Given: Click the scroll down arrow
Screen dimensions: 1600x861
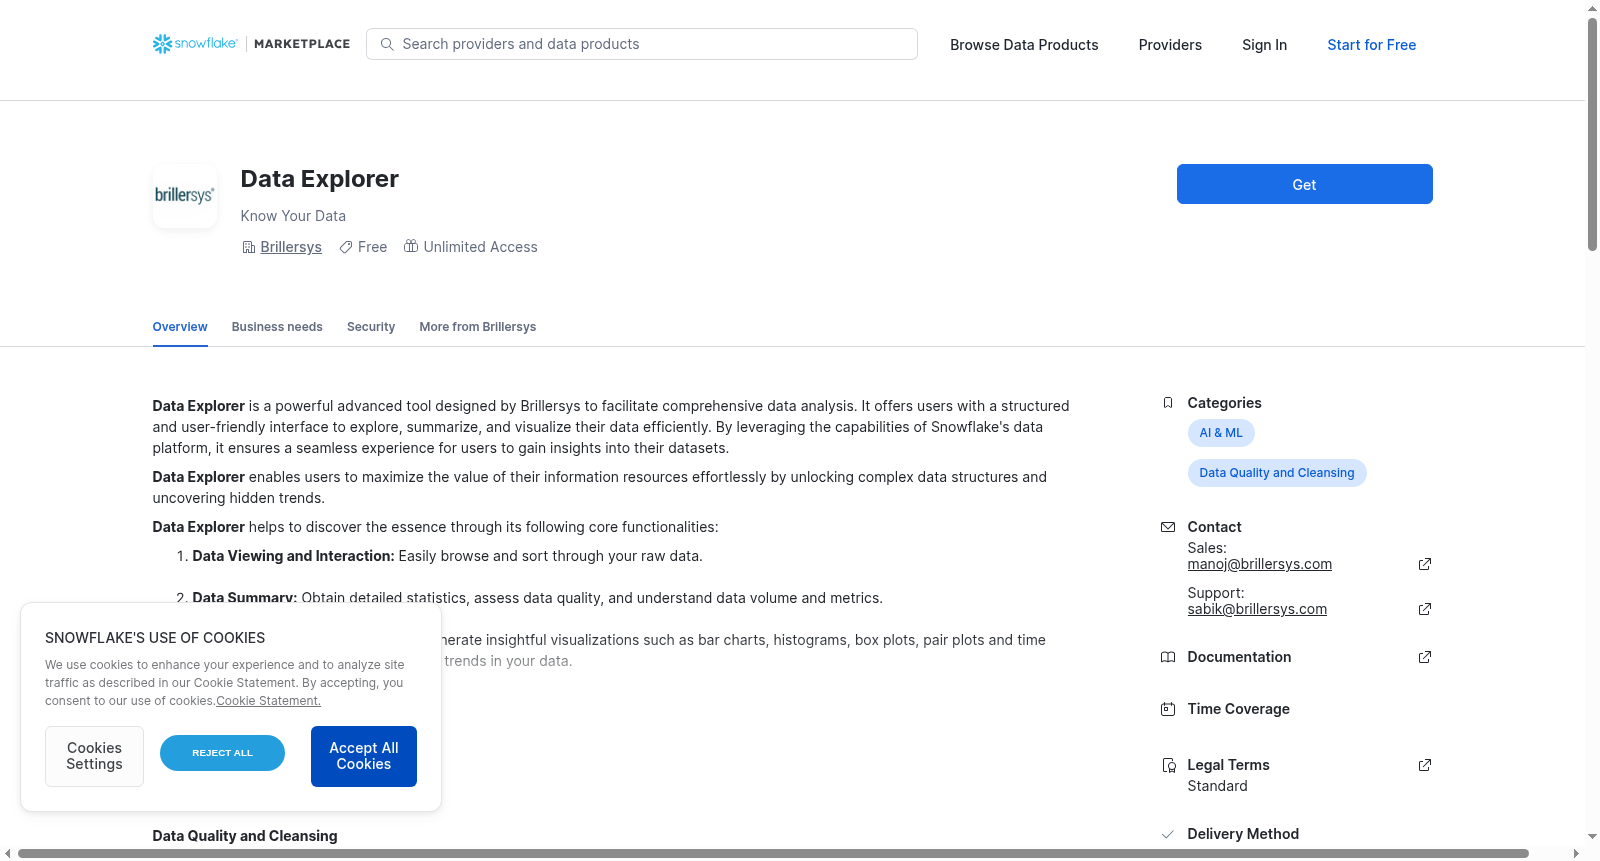Looking at the screenshot, I should click(1592, 836).
